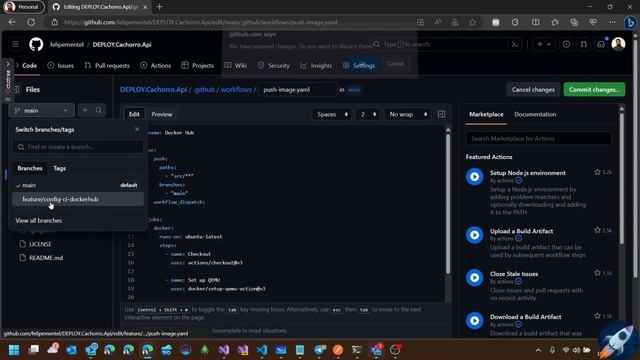Screen dimensions: 640x360
Task: Select the Edit tab
Action: pos(134,114)
